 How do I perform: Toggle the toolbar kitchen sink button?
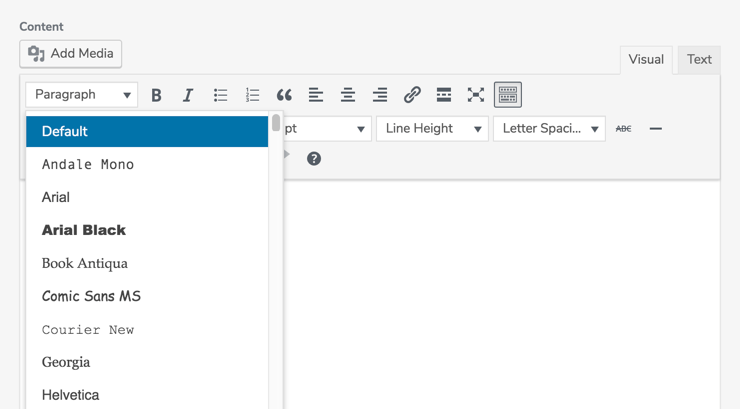(x=508, y=95)
